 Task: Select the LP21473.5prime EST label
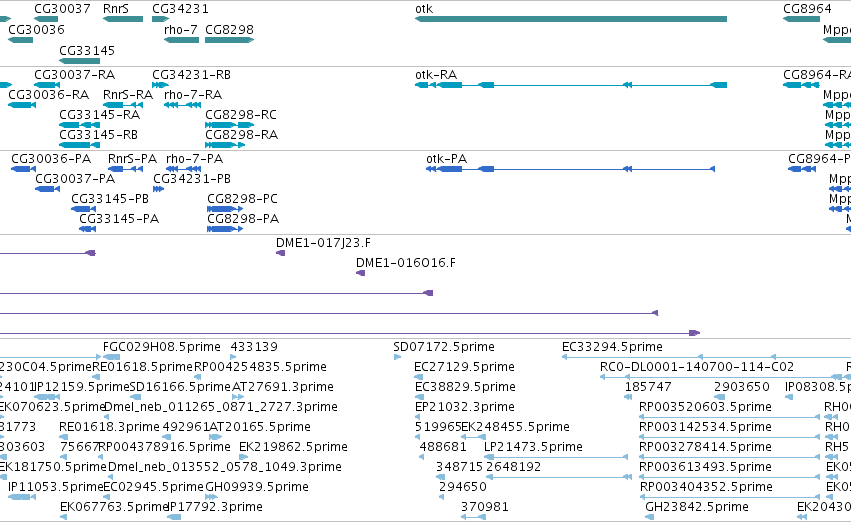534,448
